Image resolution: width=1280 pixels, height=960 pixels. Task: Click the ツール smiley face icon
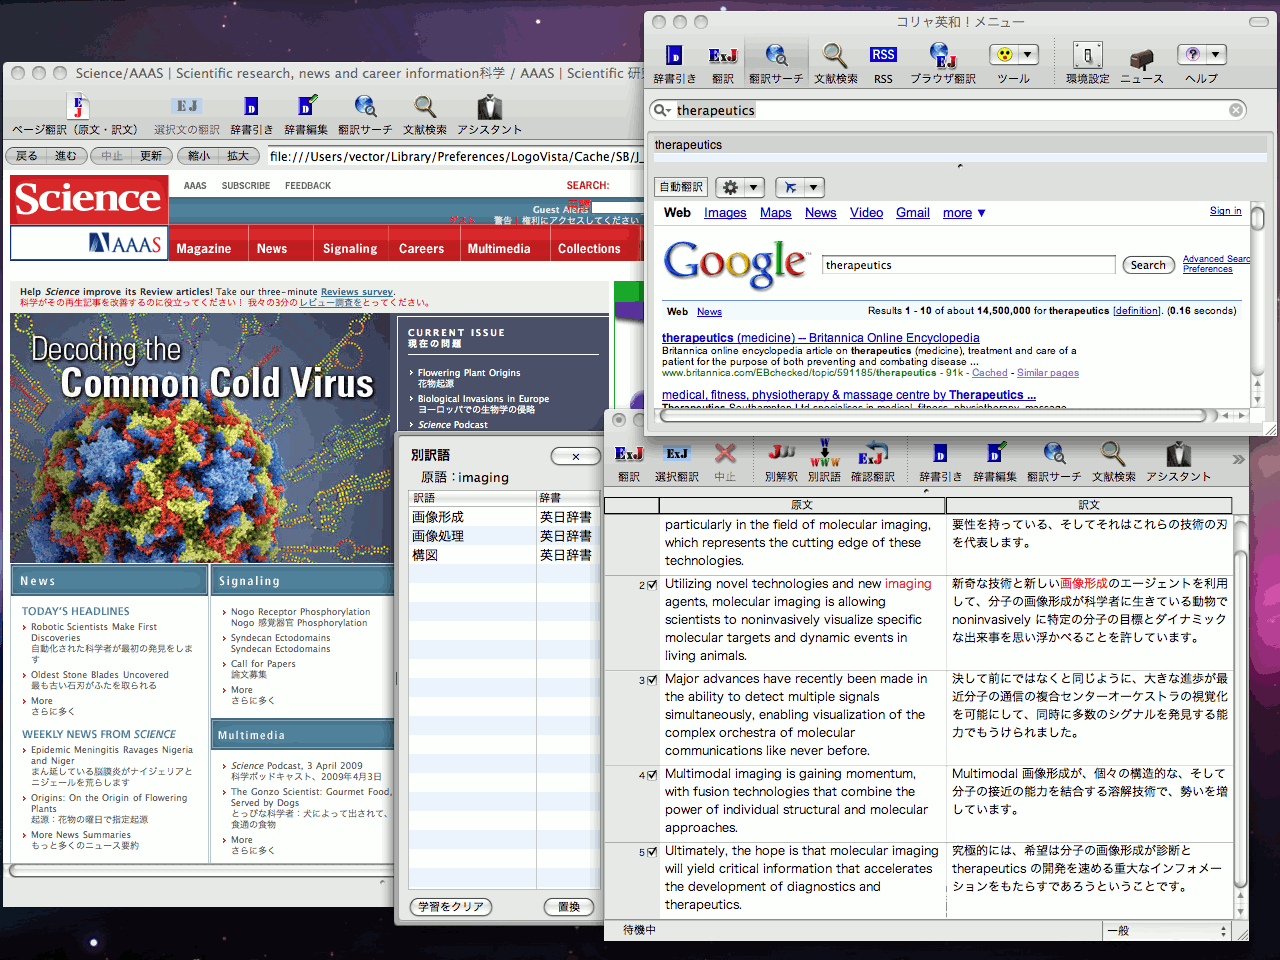(x=1004, y=55)
